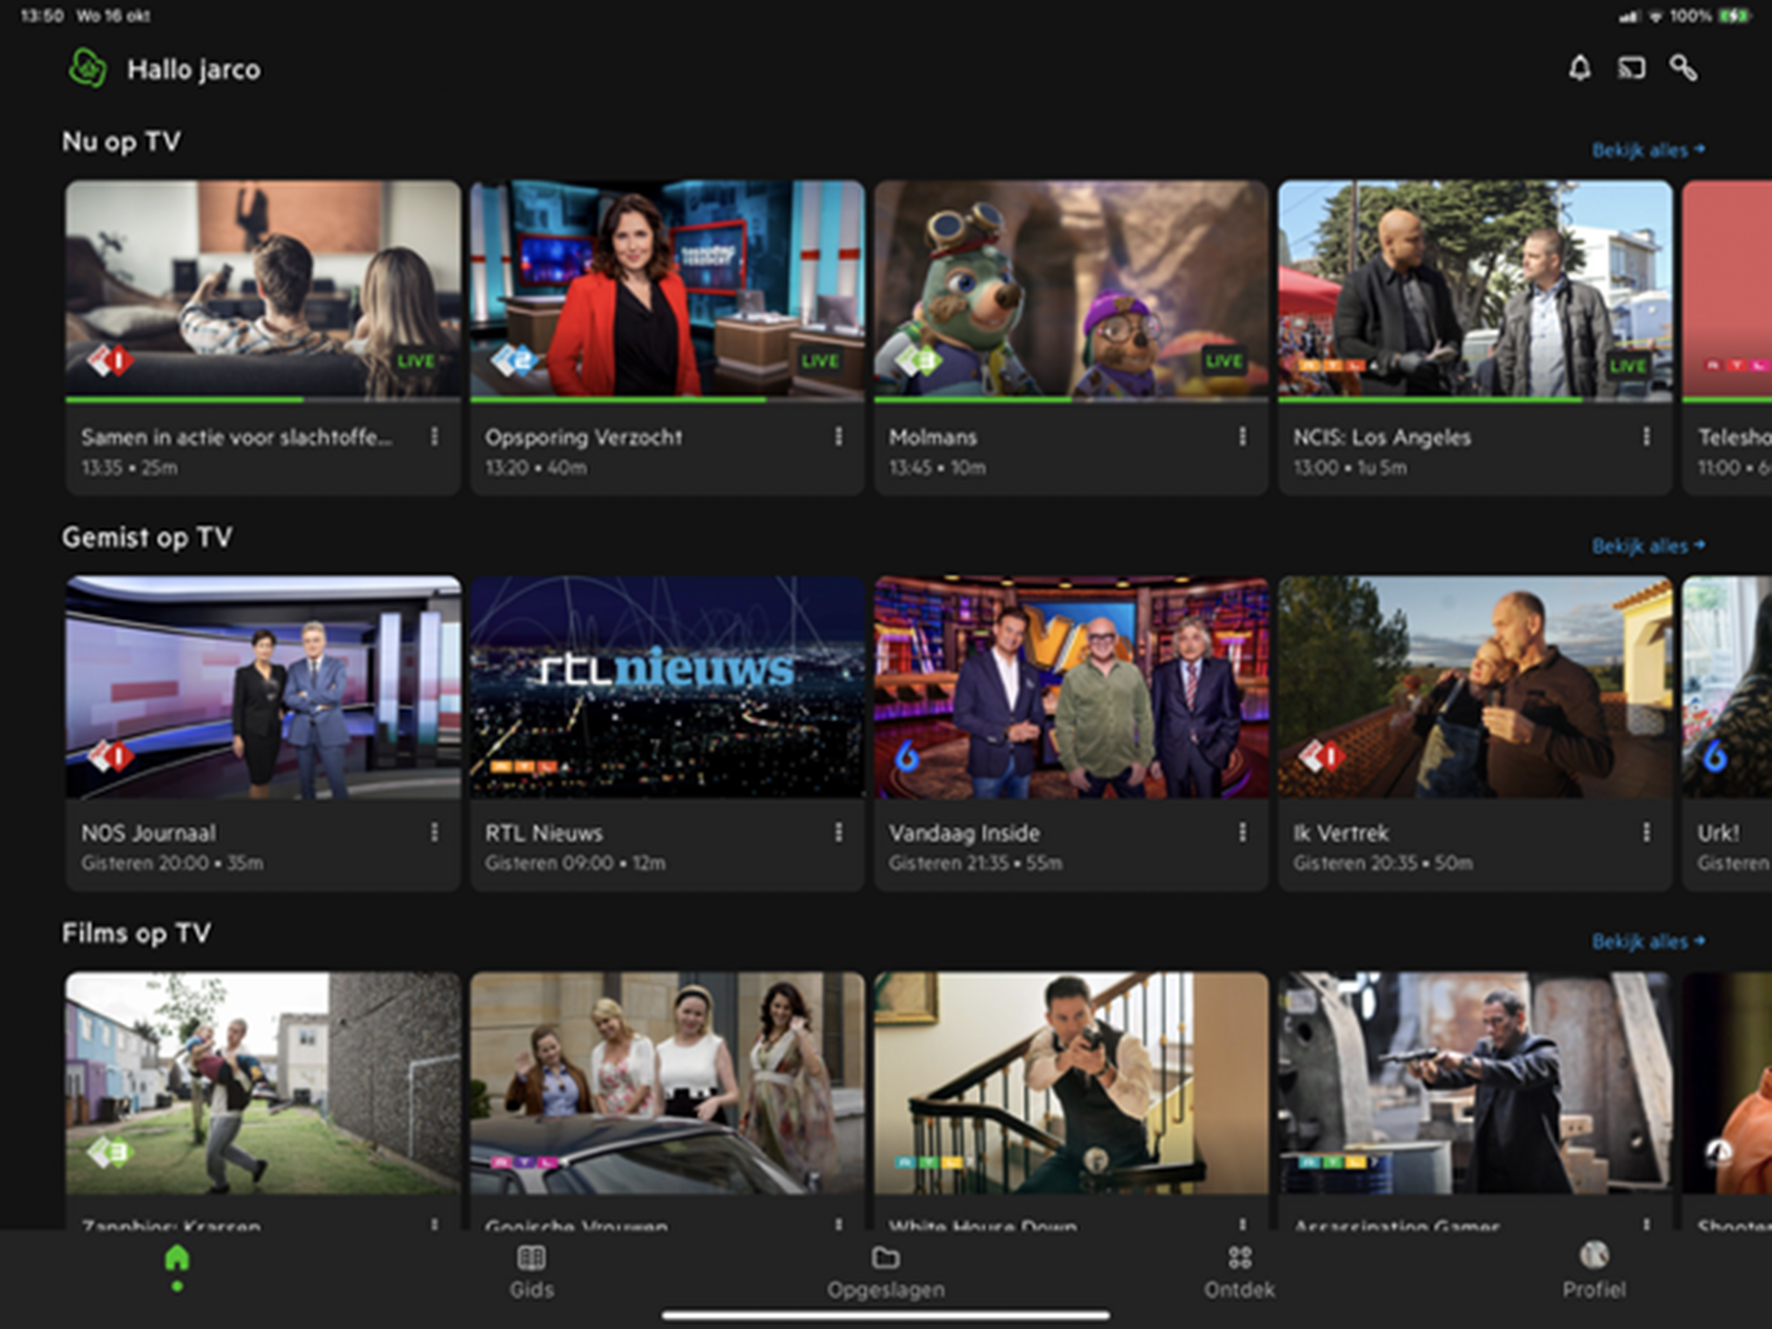Open options menu for Ik Vertrek
This screenshot has width=1772, height=1329.
[1646, 832]
